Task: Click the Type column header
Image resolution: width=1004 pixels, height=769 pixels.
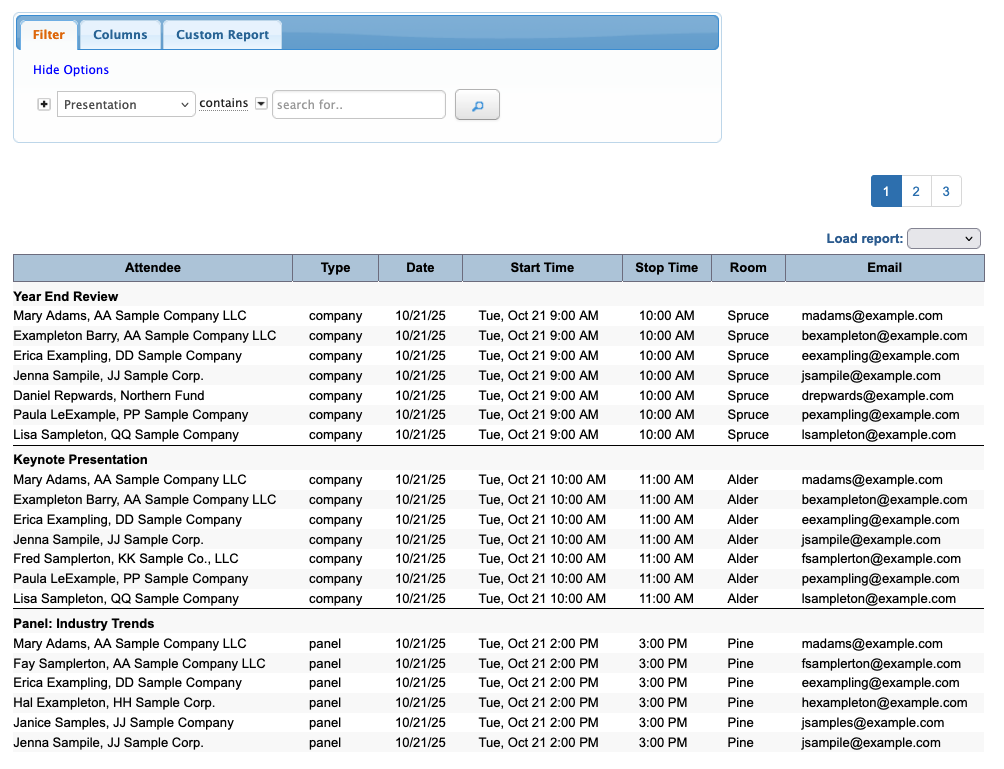Action: coord(336,268)
